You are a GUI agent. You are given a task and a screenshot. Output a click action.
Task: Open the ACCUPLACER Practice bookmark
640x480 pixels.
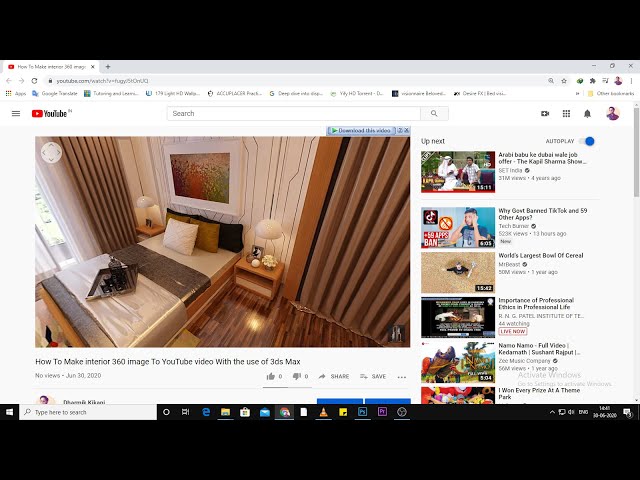tap(235, 93)
